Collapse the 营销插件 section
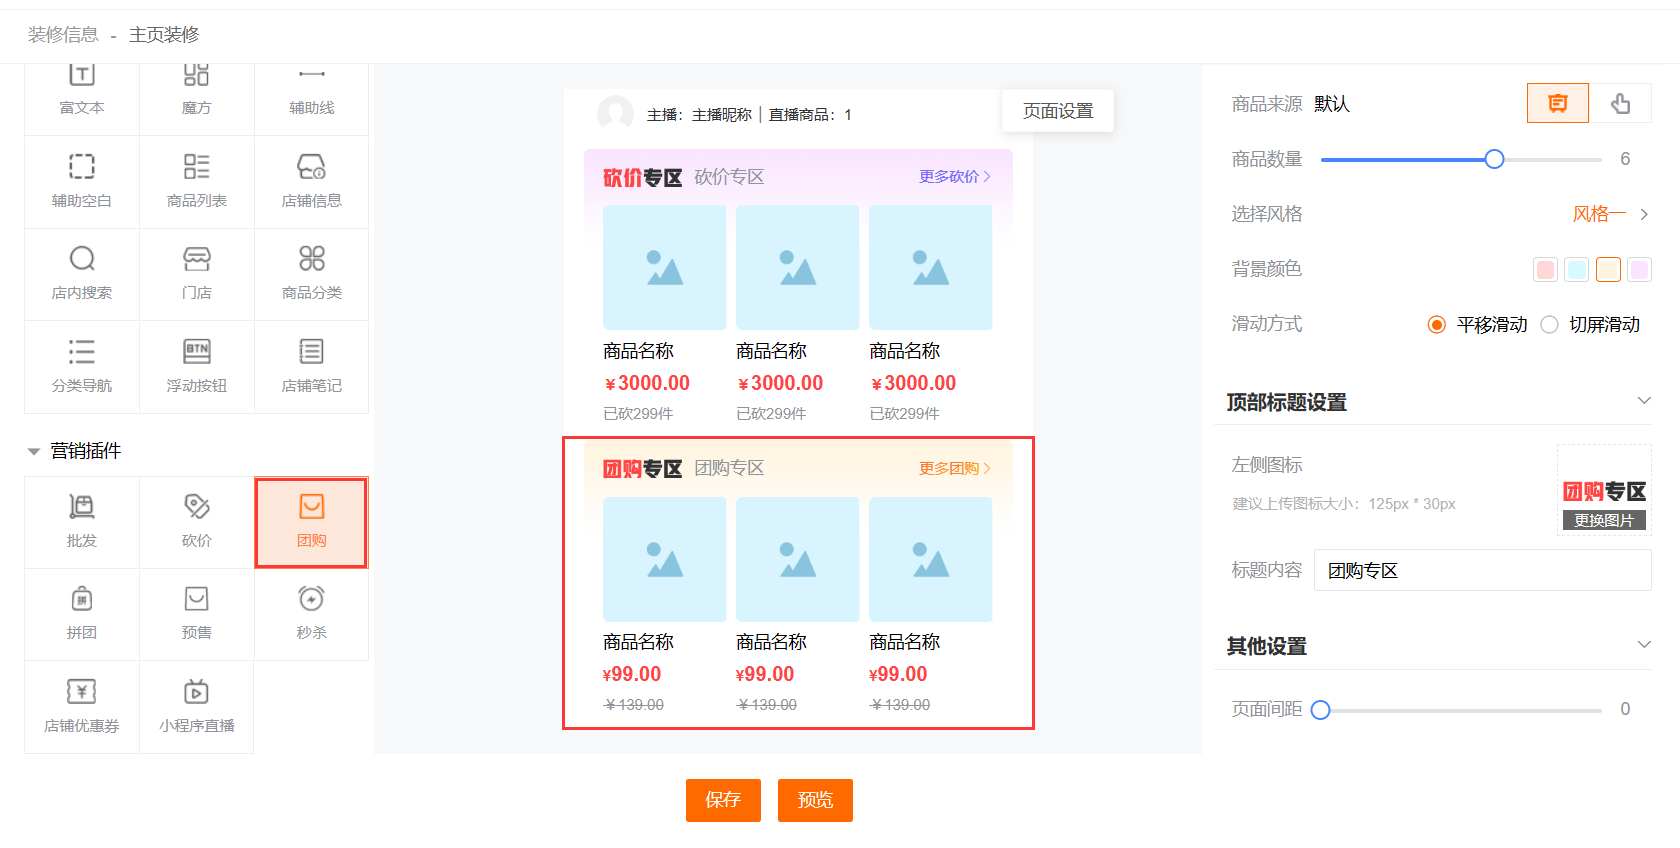The image size is (1680, 848). 34,452
